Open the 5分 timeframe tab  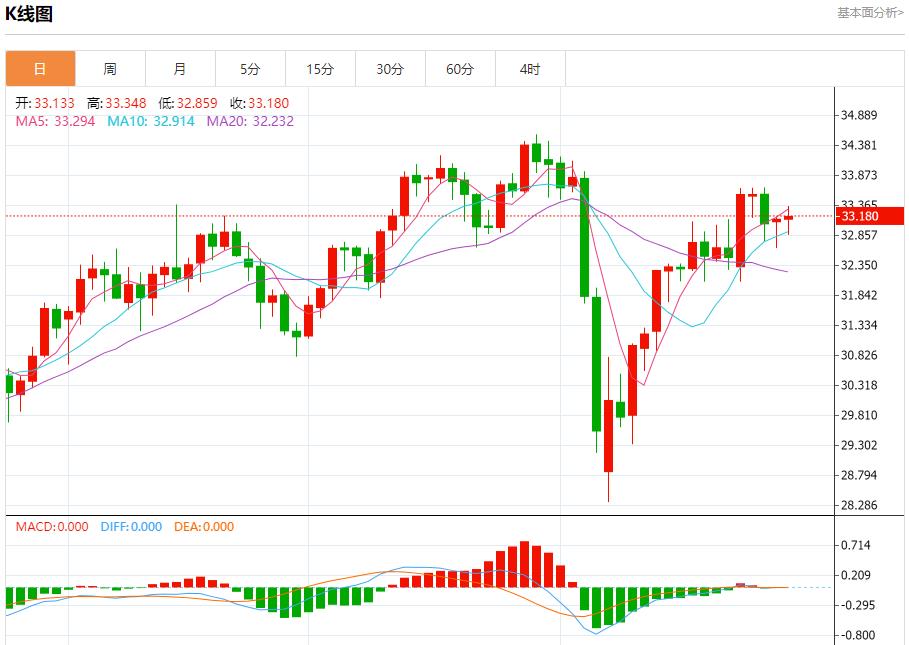tap(250, 69)
